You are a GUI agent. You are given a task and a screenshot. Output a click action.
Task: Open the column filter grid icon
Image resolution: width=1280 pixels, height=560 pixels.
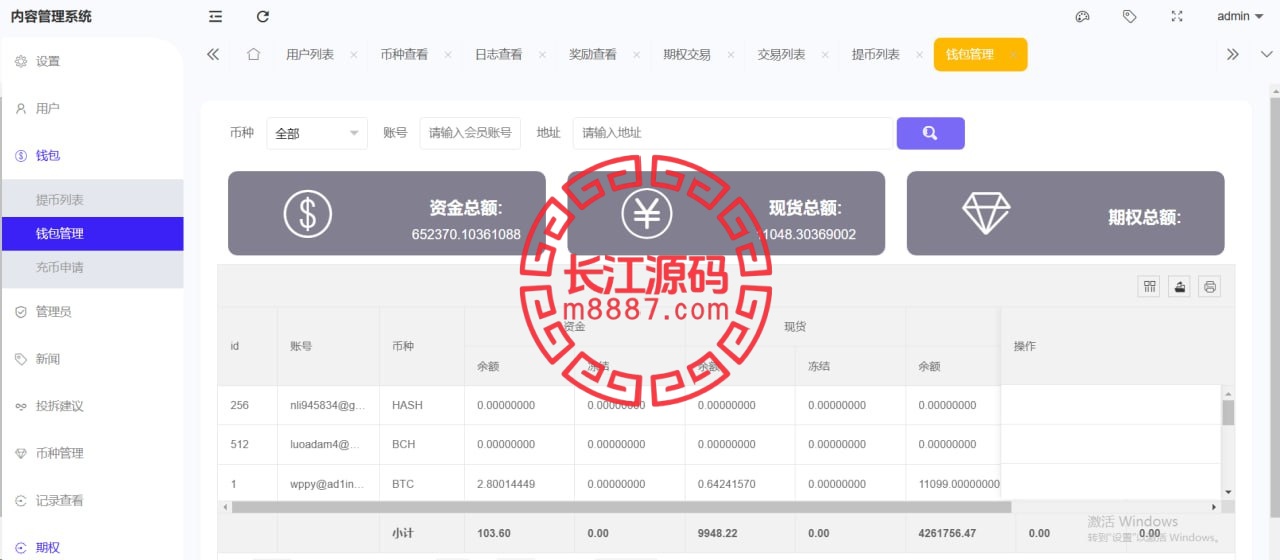(1150, 287)
